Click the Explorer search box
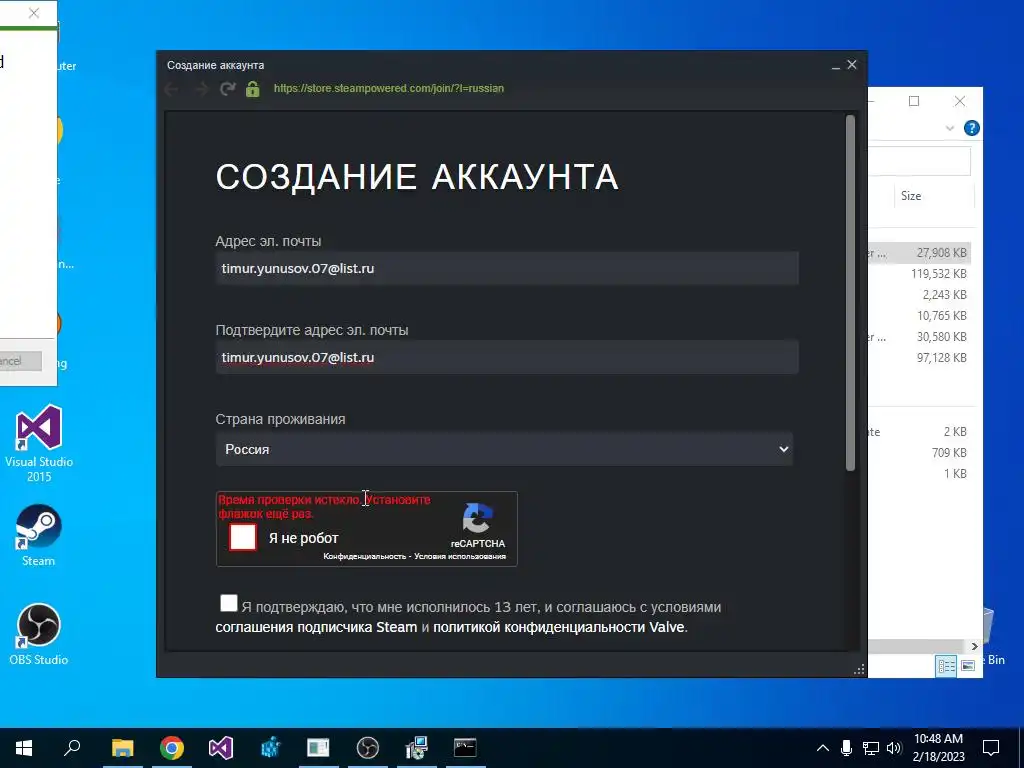 [920, 161]
